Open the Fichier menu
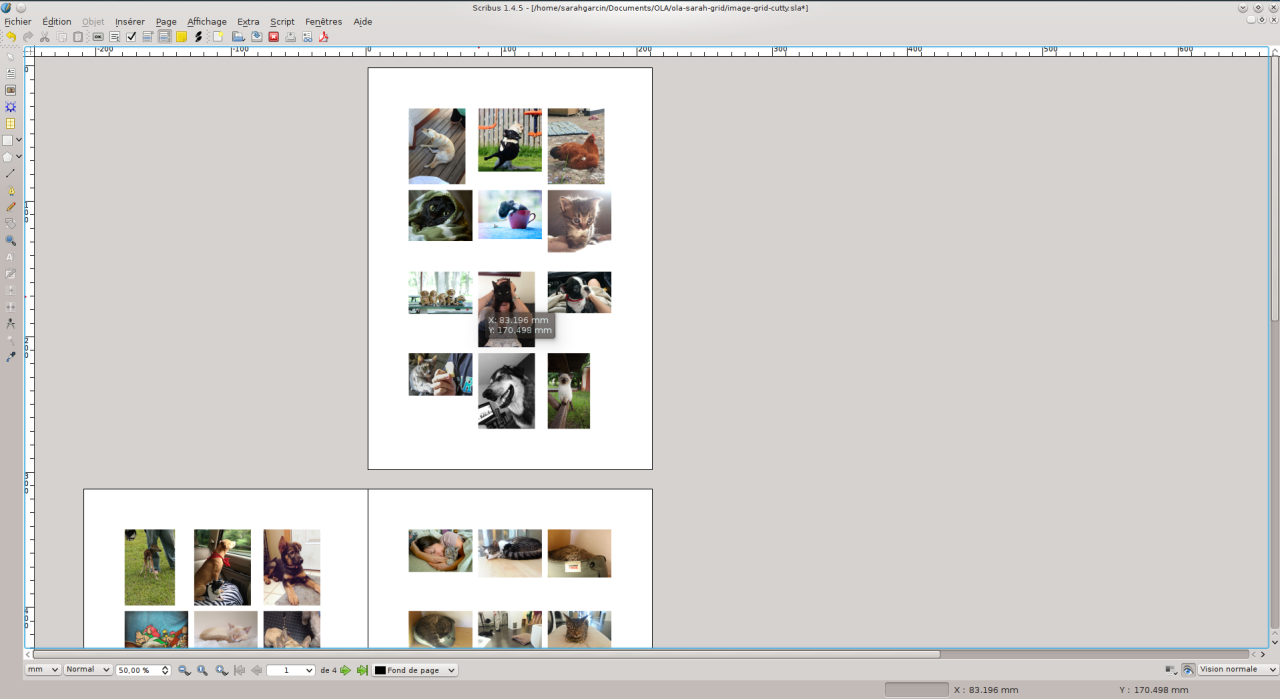 click(x=17, y=21)
